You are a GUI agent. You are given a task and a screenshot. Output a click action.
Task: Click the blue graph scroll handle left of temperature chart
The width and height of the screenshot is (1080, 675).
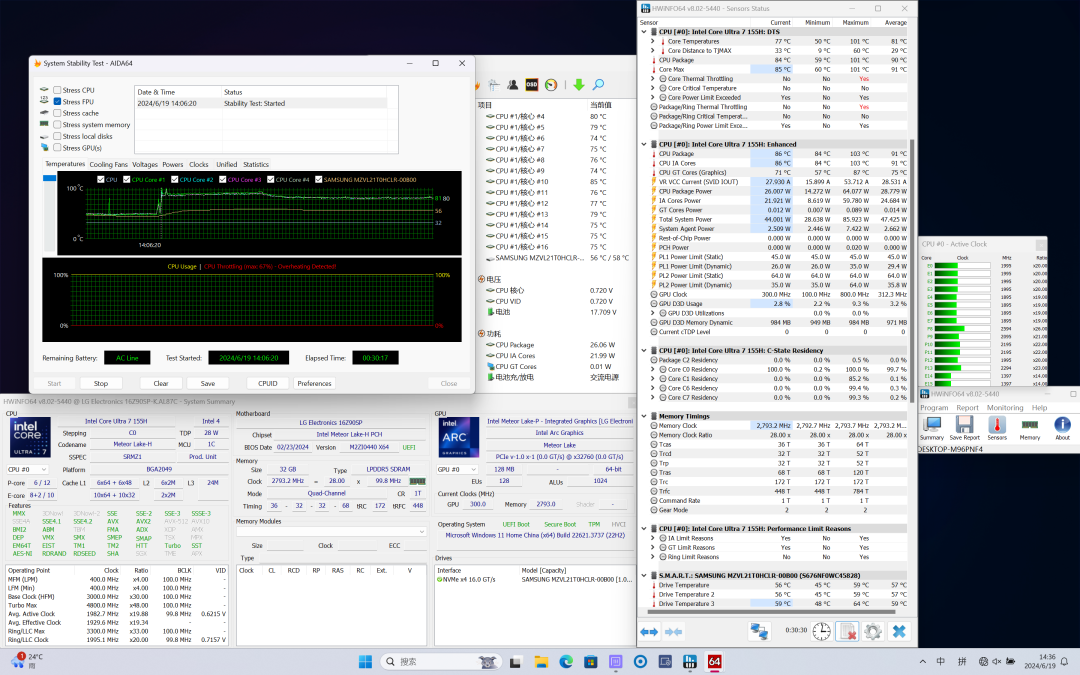50,178
